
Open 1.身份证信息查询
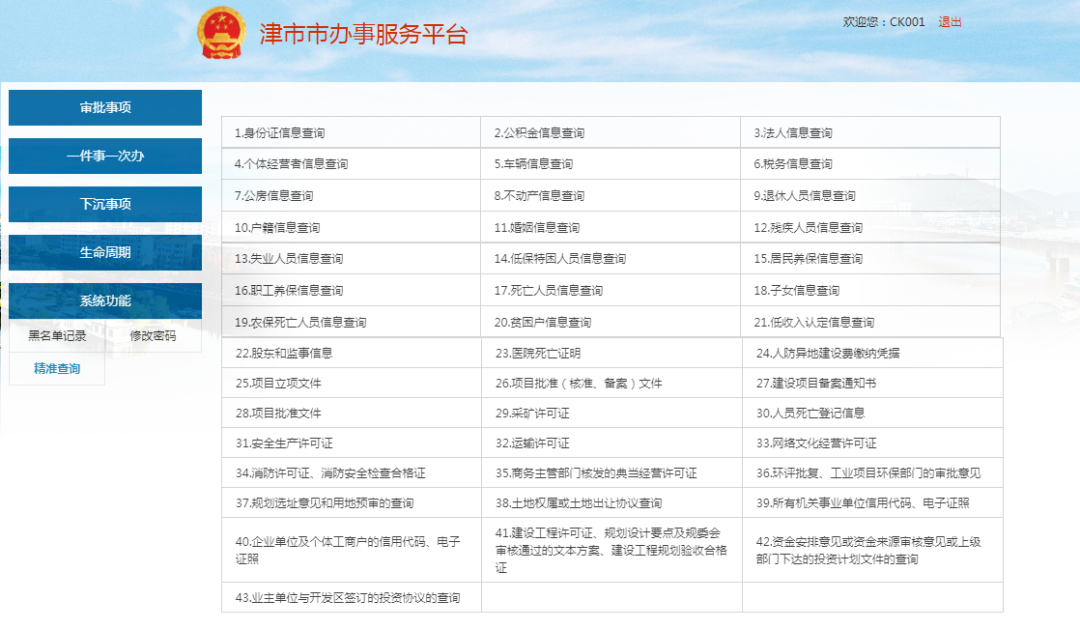(x=280, y=133)
